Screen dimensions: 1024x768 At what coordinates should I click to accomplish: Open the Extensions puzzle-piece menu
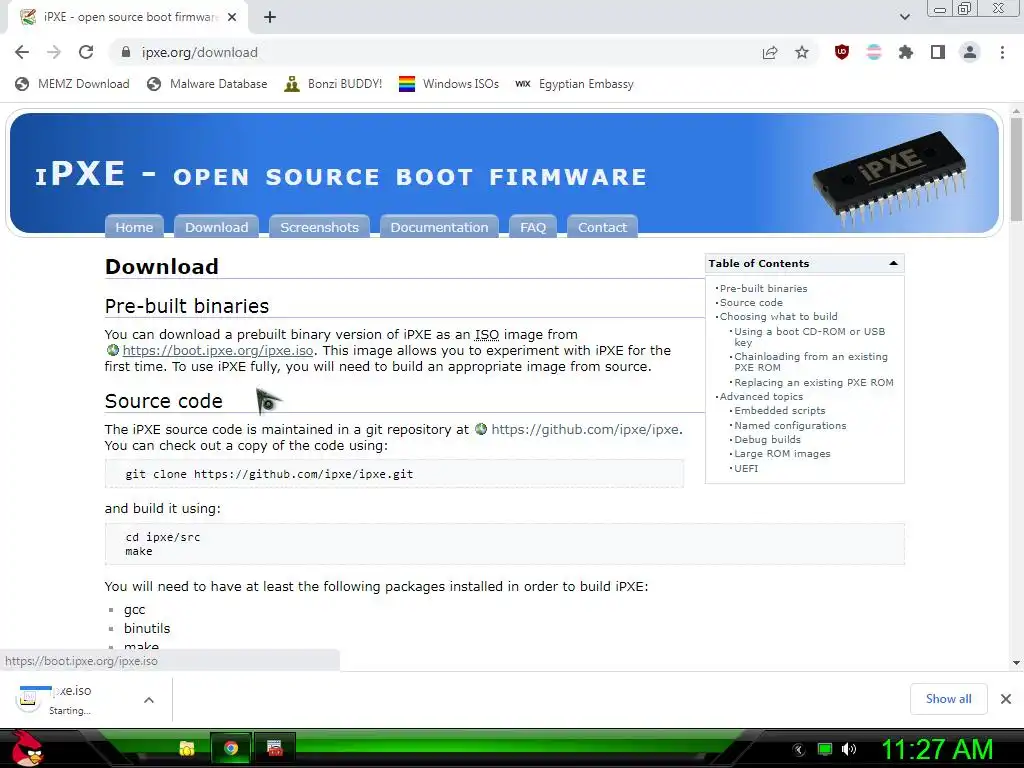tap(905, 52)
